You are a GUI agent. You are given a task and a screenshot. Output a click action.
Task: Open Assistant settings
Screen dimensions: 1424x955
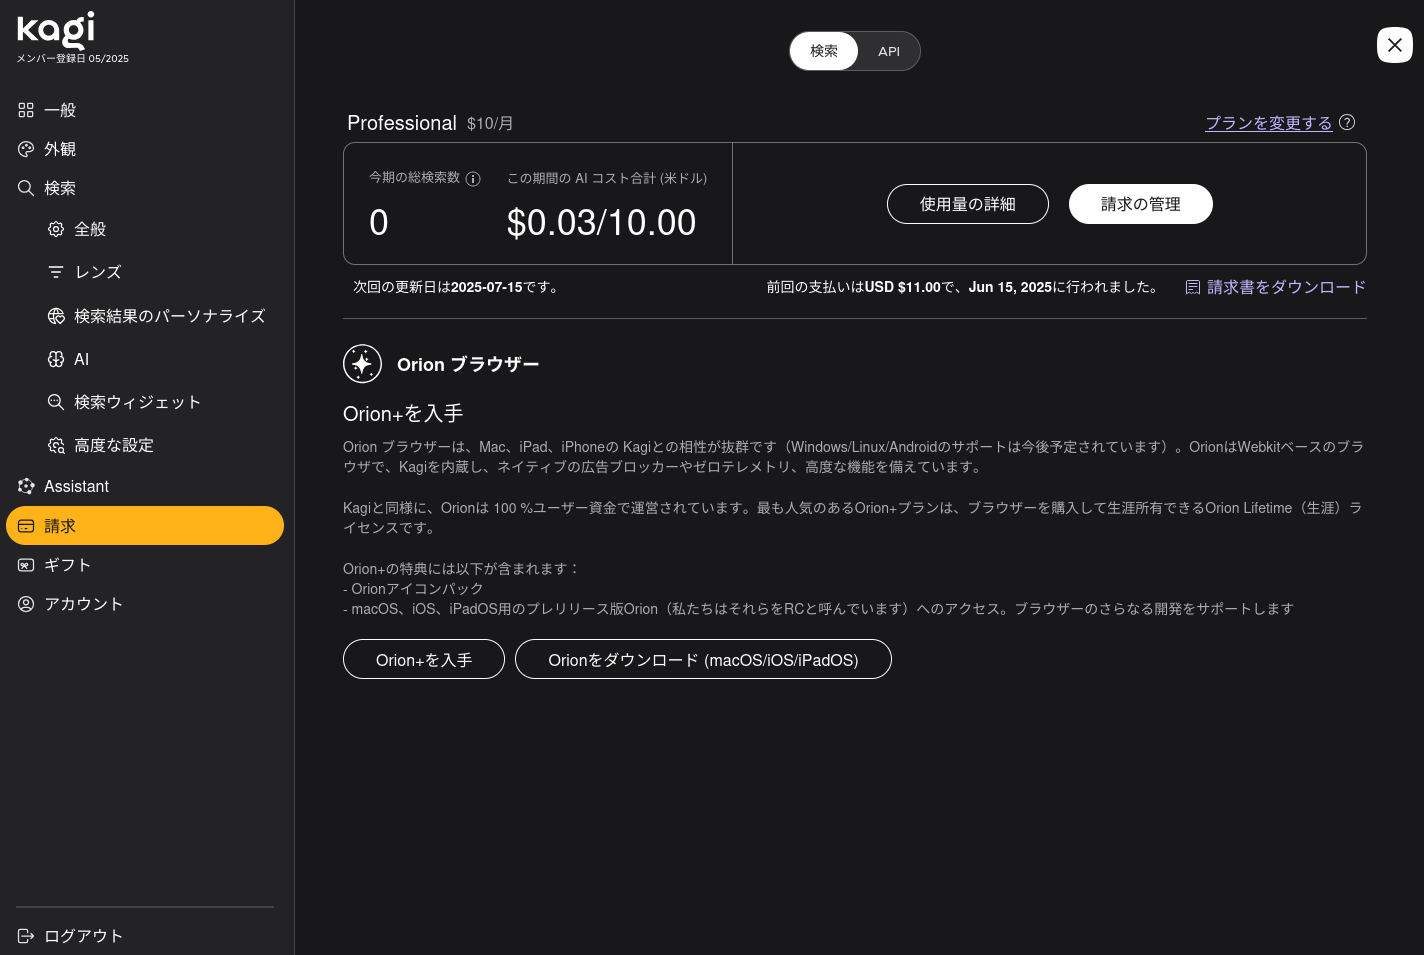tap(145, 486)
